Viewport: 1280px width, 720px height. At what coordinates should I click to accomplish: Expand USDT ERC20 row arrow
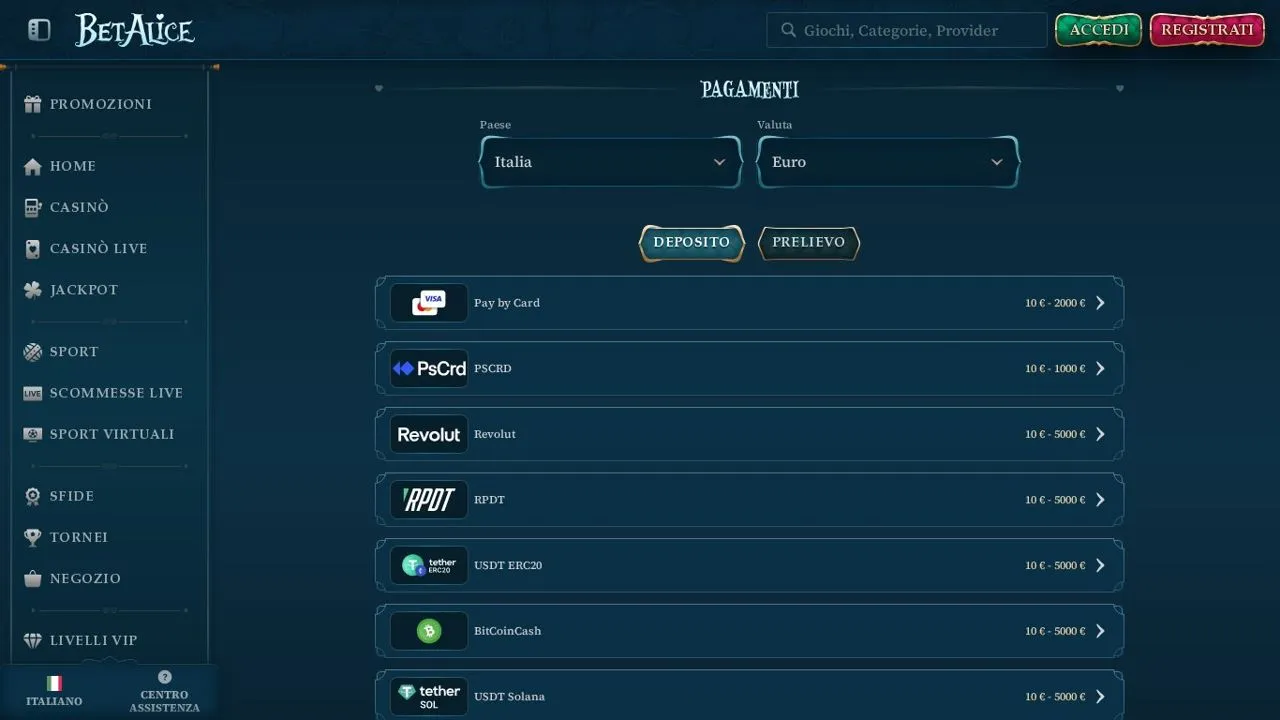[1100, 566]
